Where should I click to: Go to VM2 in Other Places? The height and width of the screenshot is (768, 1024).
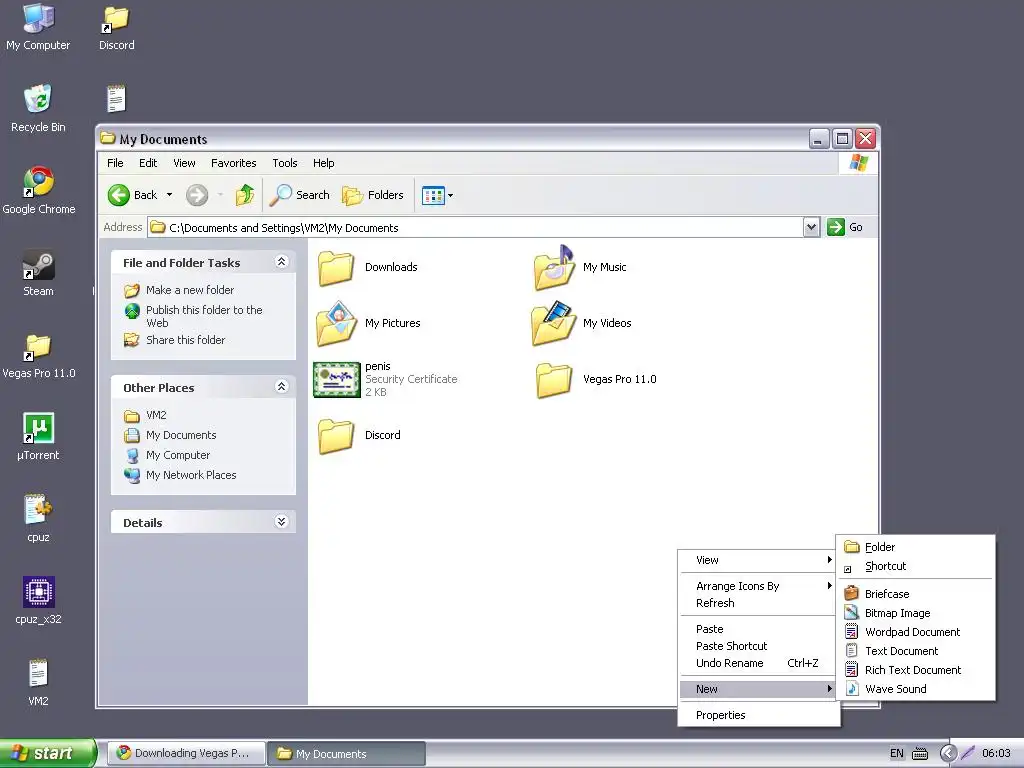156,415
